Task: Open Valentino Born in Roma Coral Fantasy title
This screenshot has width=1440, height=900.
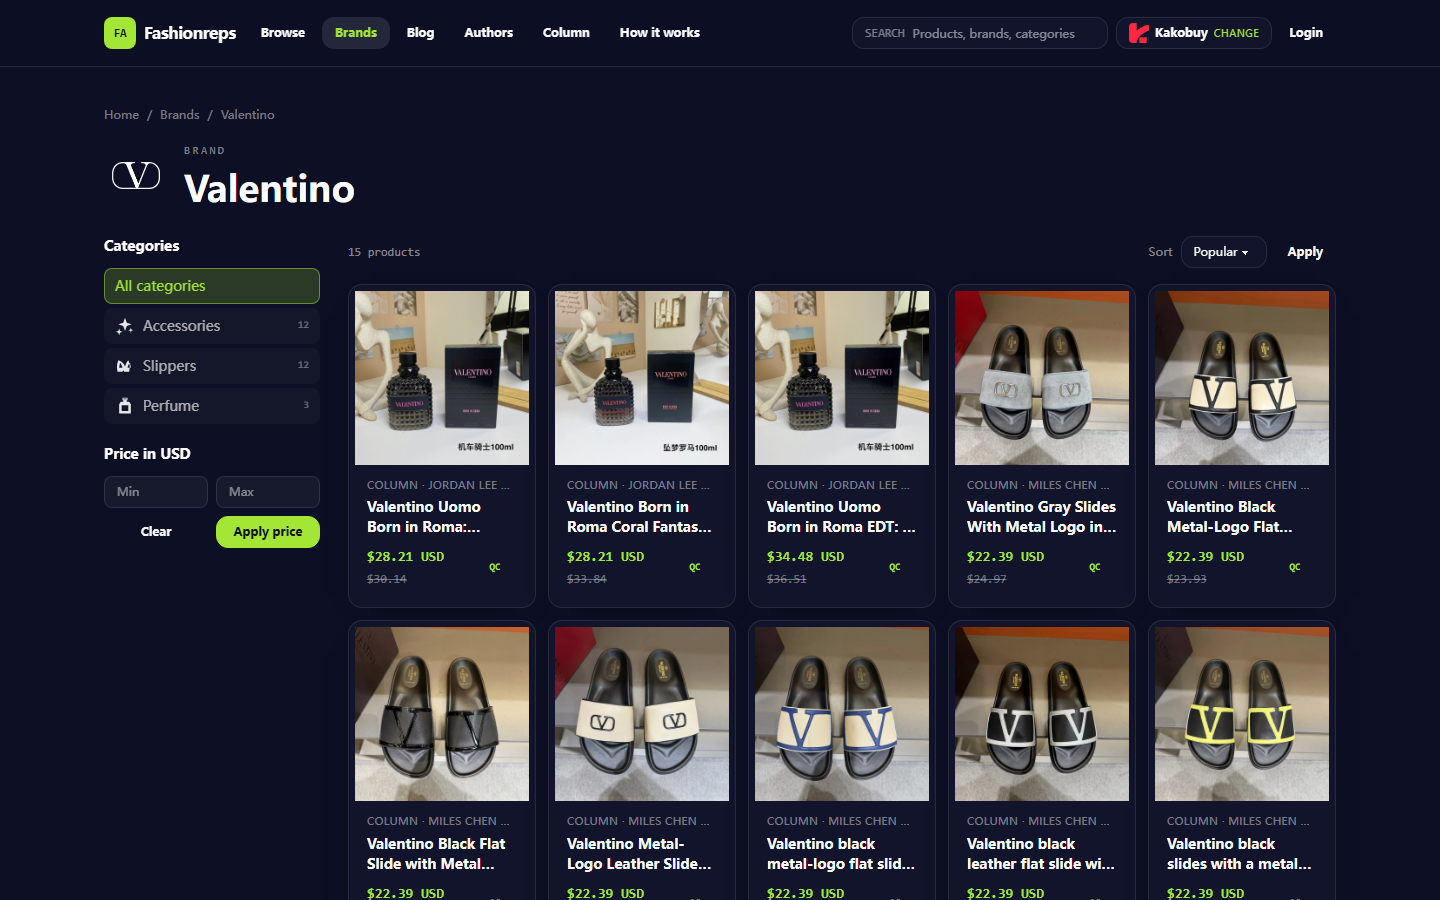Action: (640, 517)
